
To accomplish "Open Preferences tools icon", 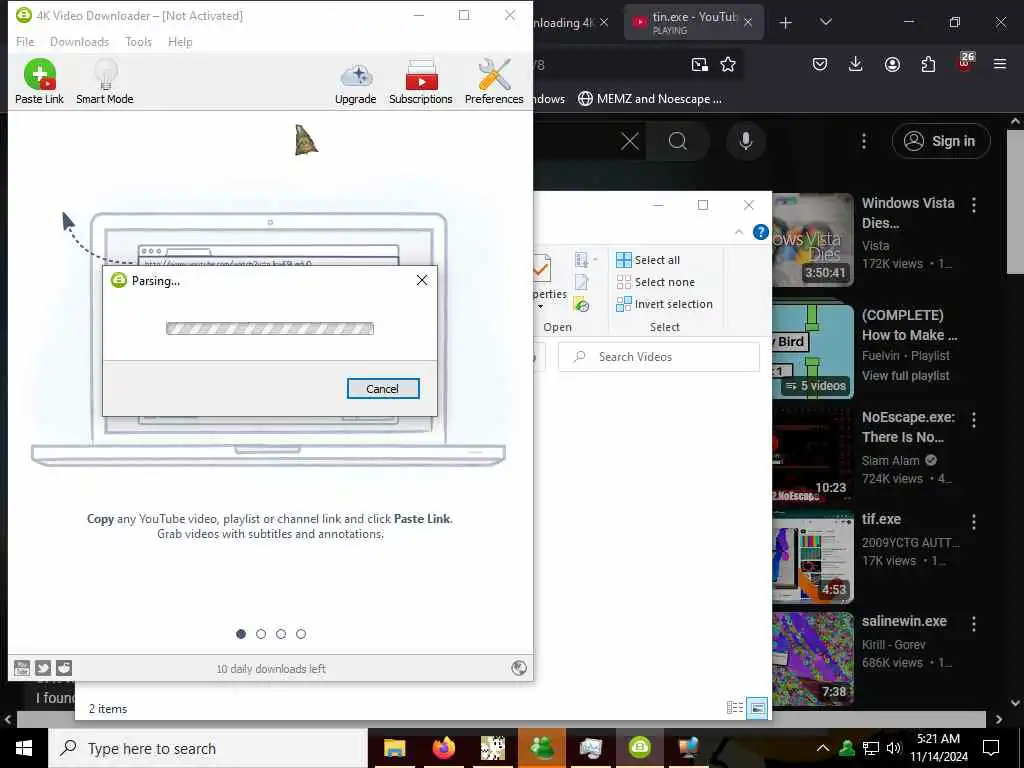I will [494, 82].
